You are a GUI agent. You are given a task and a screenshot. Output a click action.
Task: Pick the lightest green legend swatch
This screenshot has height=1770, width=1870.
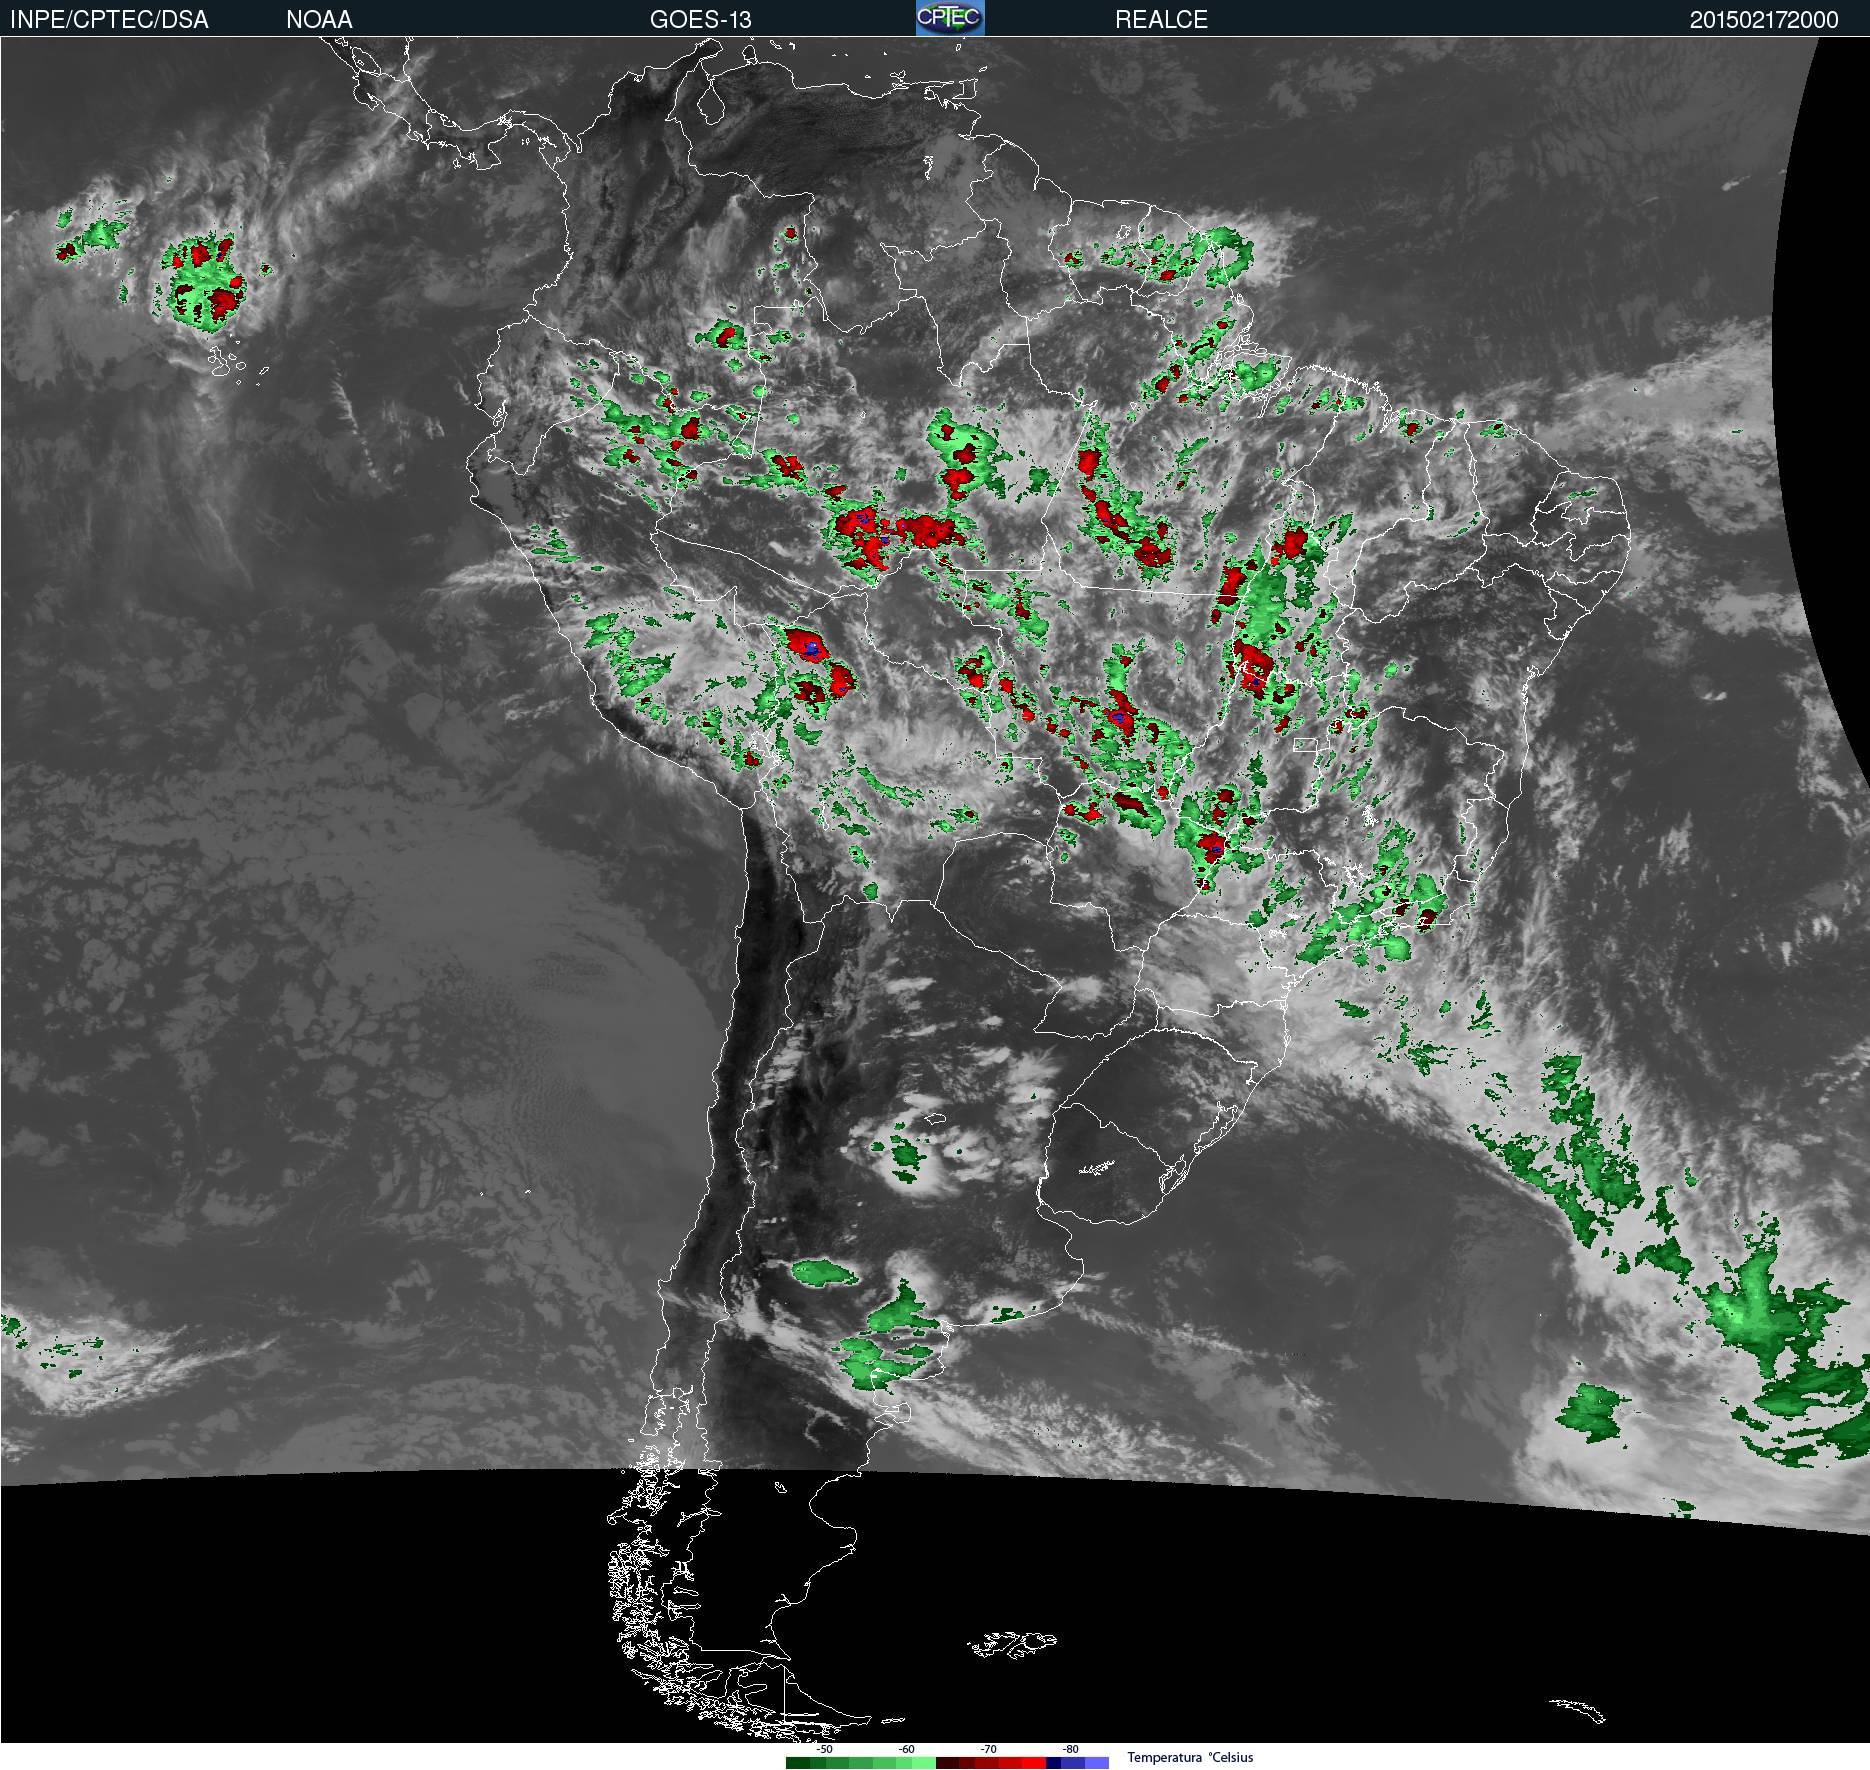[x=924, y=1763]
